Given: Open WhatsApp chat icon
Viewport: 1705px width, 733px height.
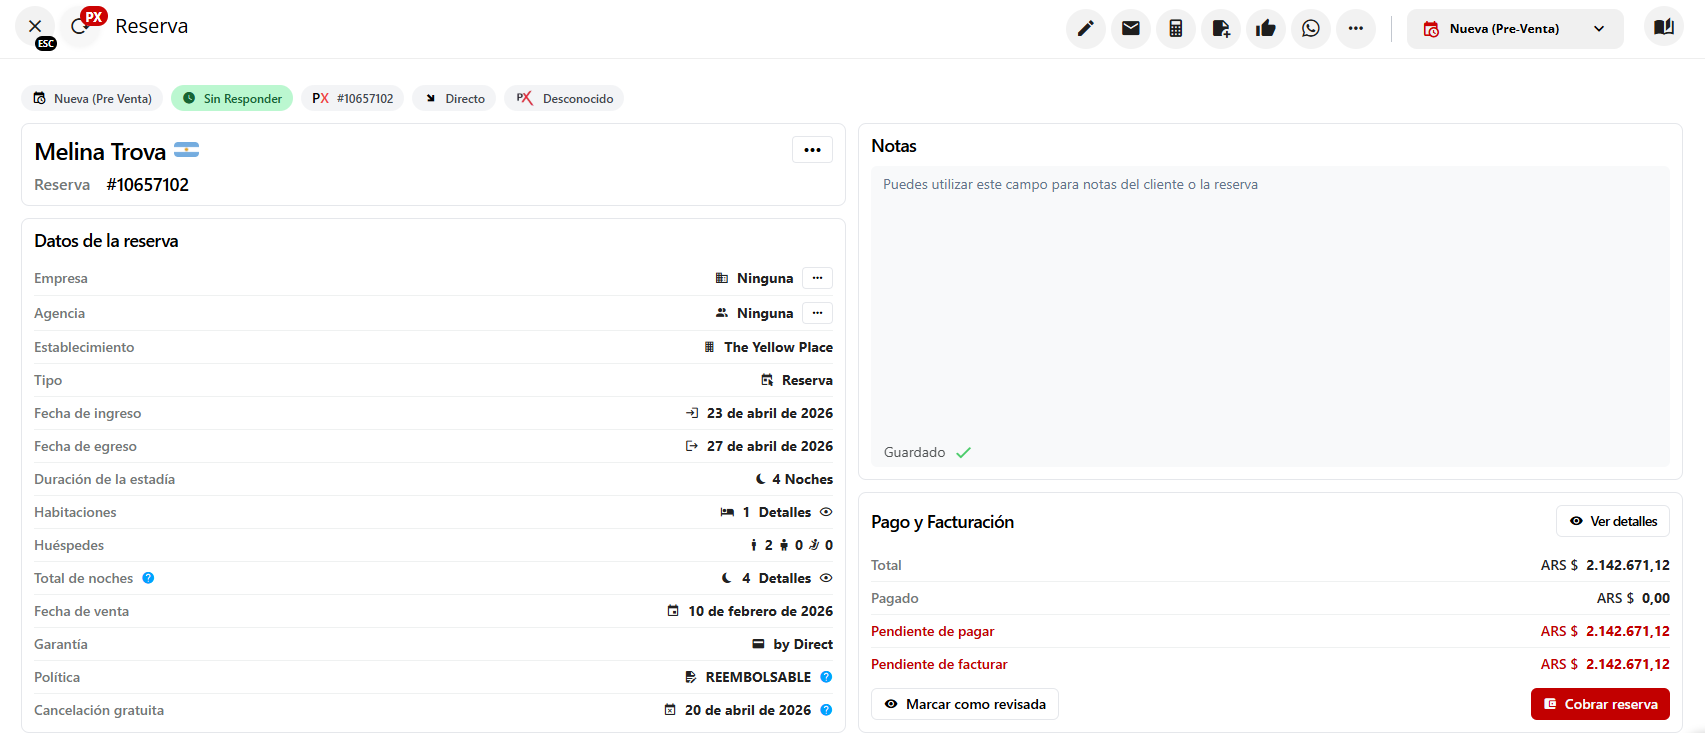Looking at the screenshot, I should pos(1311,29).
